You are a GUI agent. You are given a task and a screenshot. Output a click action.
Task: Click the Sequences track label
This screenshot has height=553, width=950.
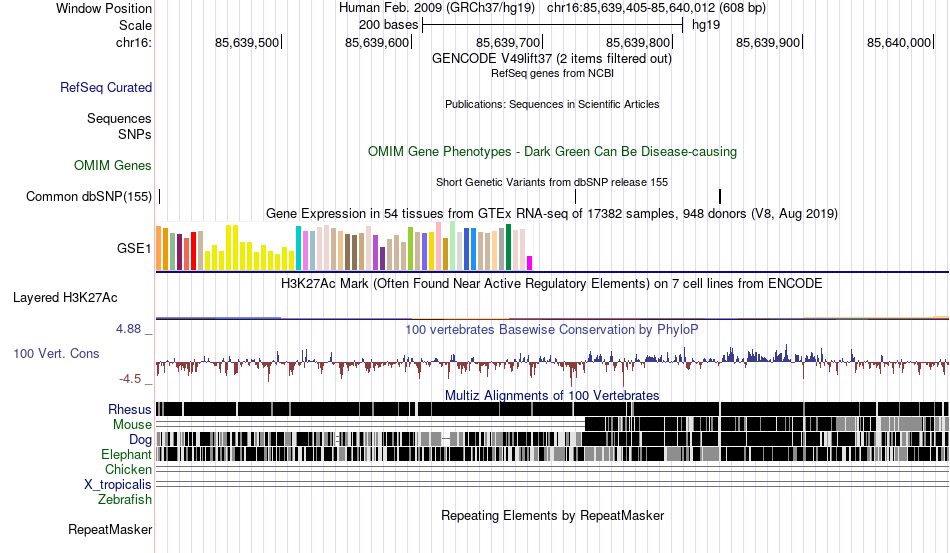tap(119, 118)
